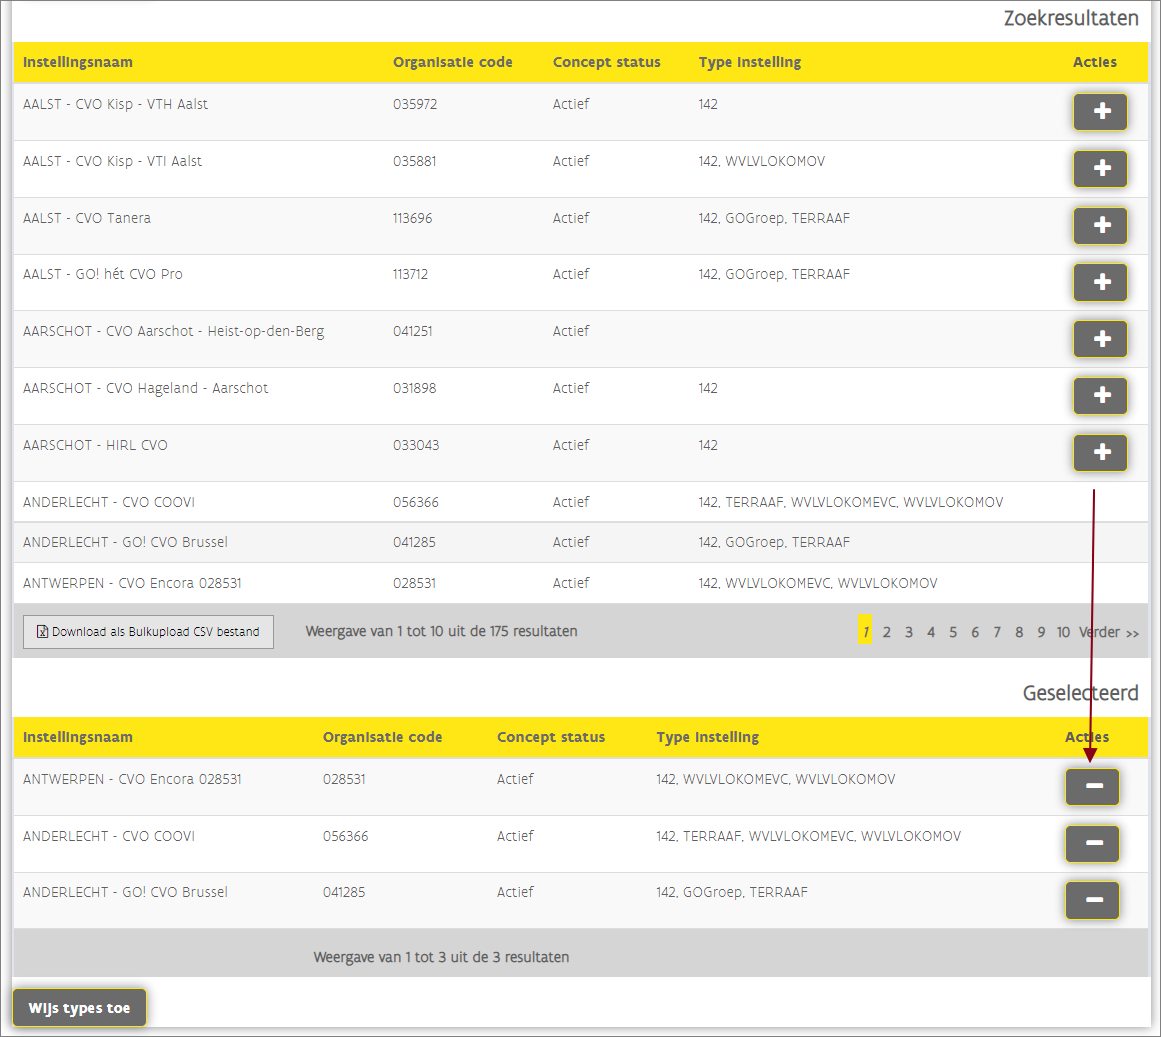This screenshot has height=1037, width=1161.
Task: Click plus icon for AALST - CVO Tanera
Action: 1100,226
